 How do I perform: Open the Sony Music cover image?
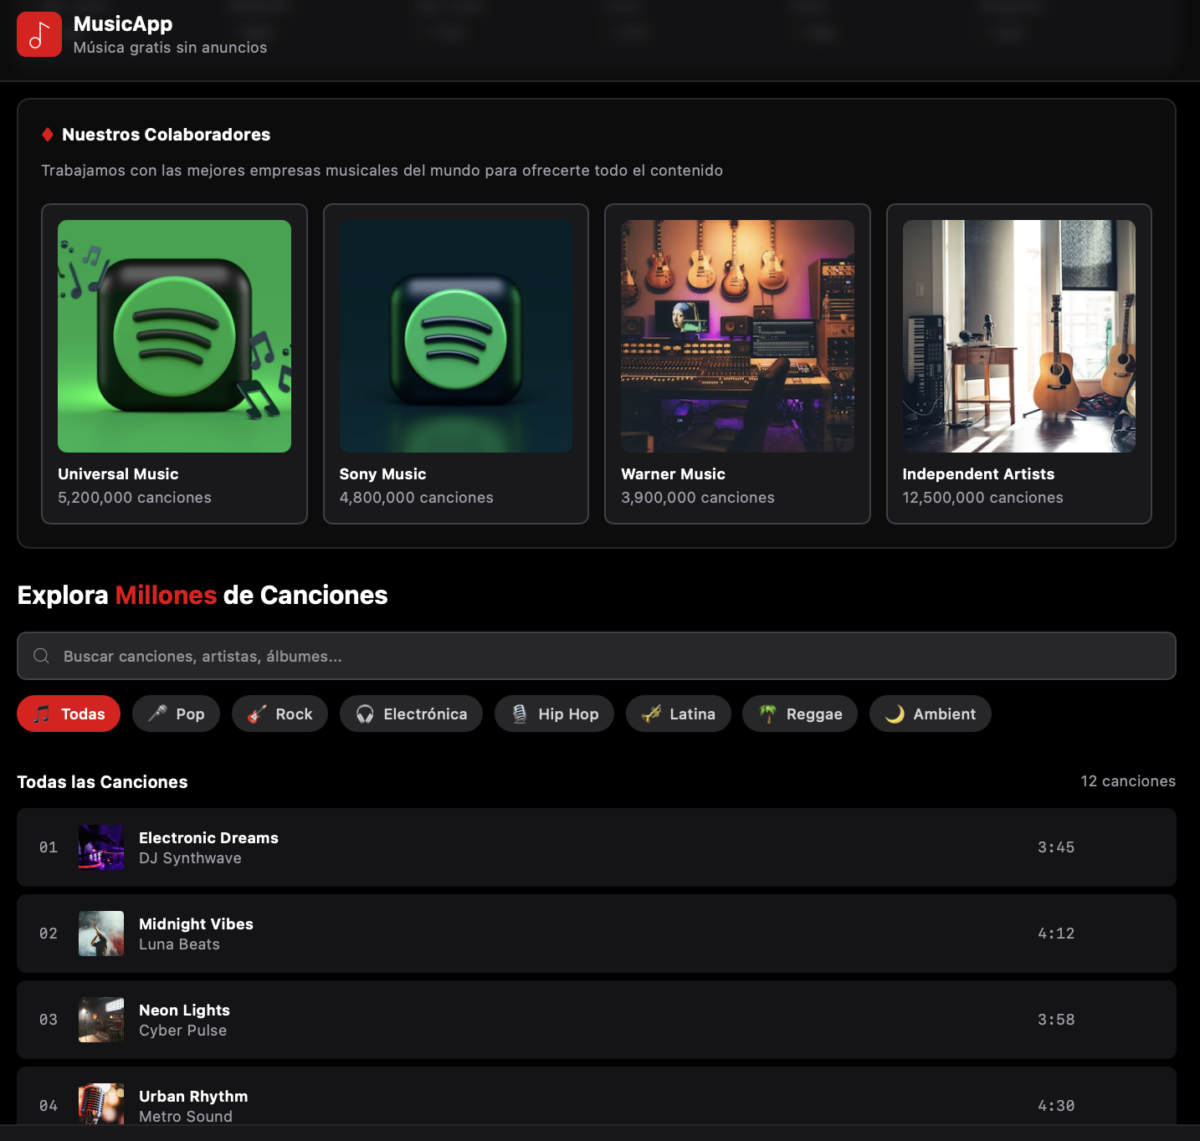point(456,336)
